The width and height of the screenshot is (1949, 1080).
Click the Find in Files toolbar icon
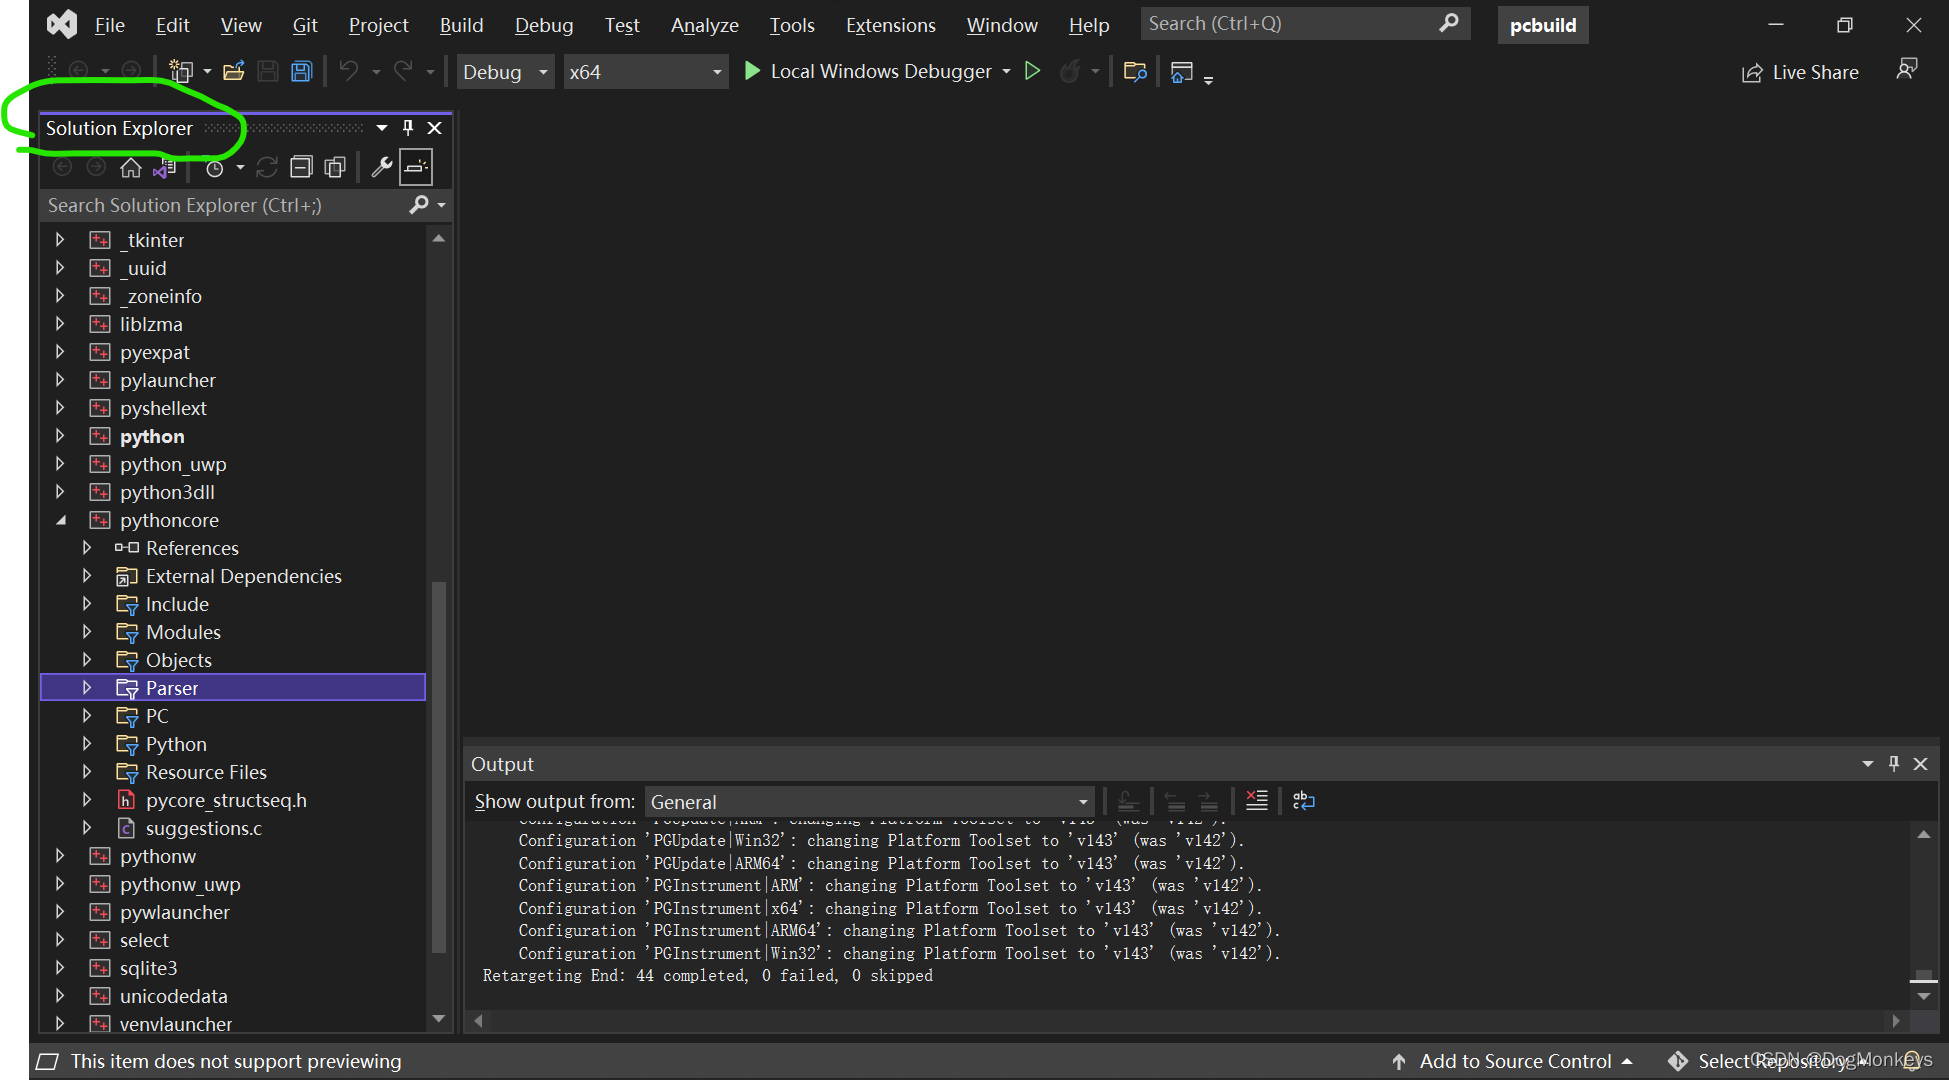pos(1135,71)
